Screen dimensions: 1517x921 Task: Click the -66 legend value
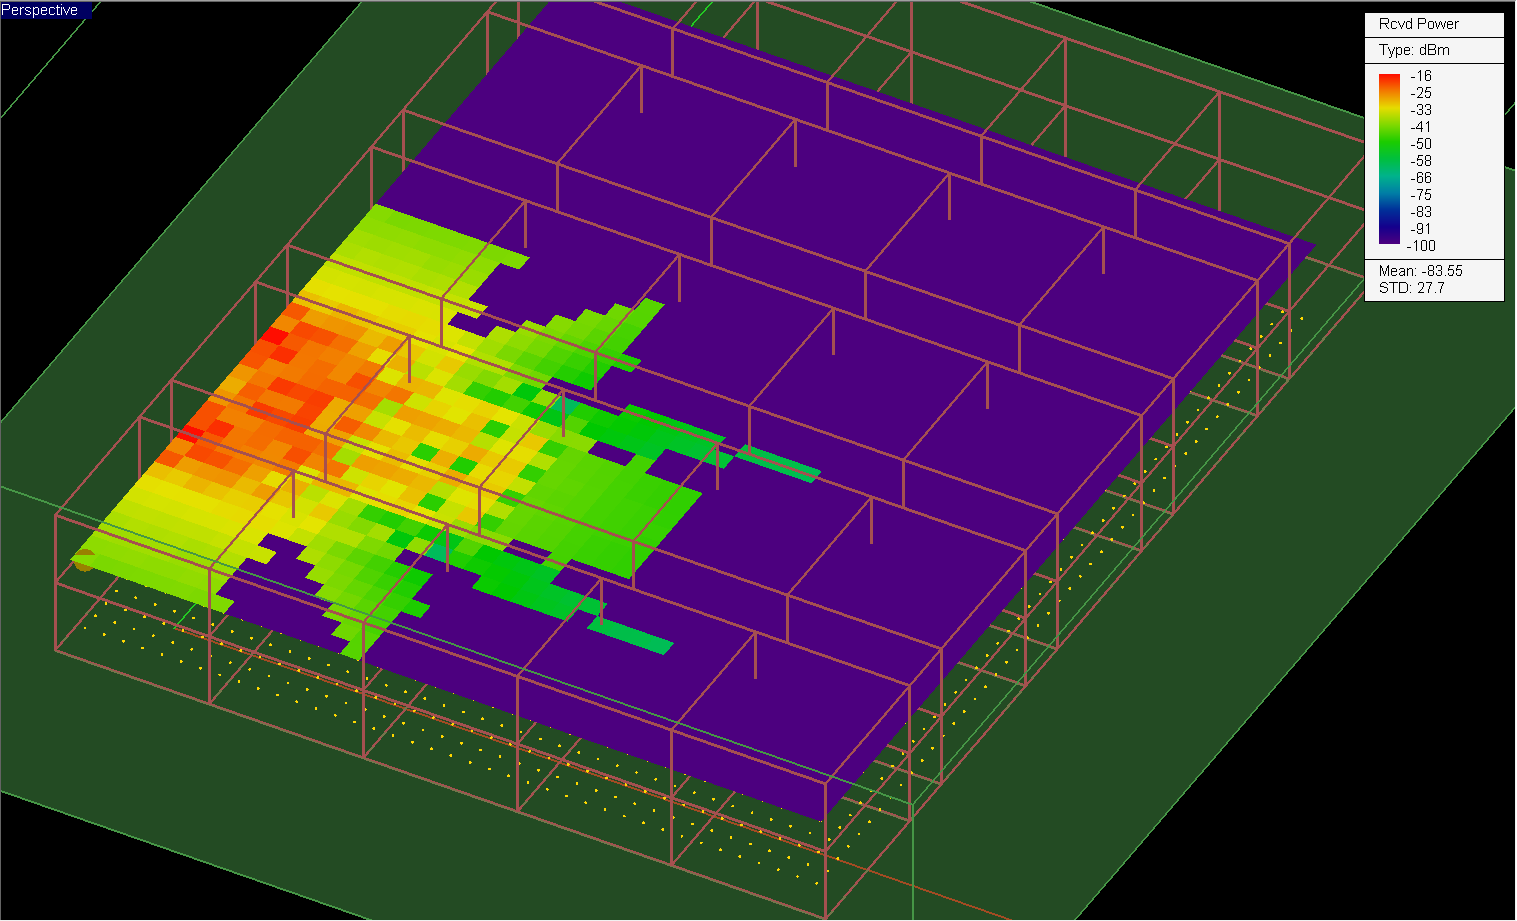[x=1421, y=178]
